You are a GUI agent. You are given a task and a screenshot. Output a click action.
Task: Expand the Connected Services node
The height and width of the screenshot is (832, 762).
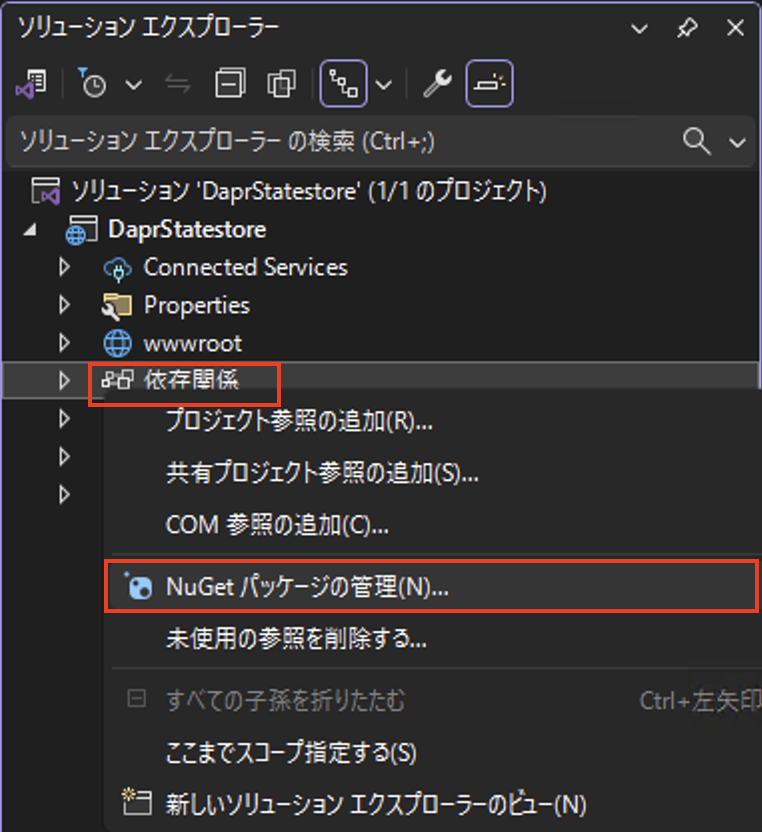(x=64, y=267)
